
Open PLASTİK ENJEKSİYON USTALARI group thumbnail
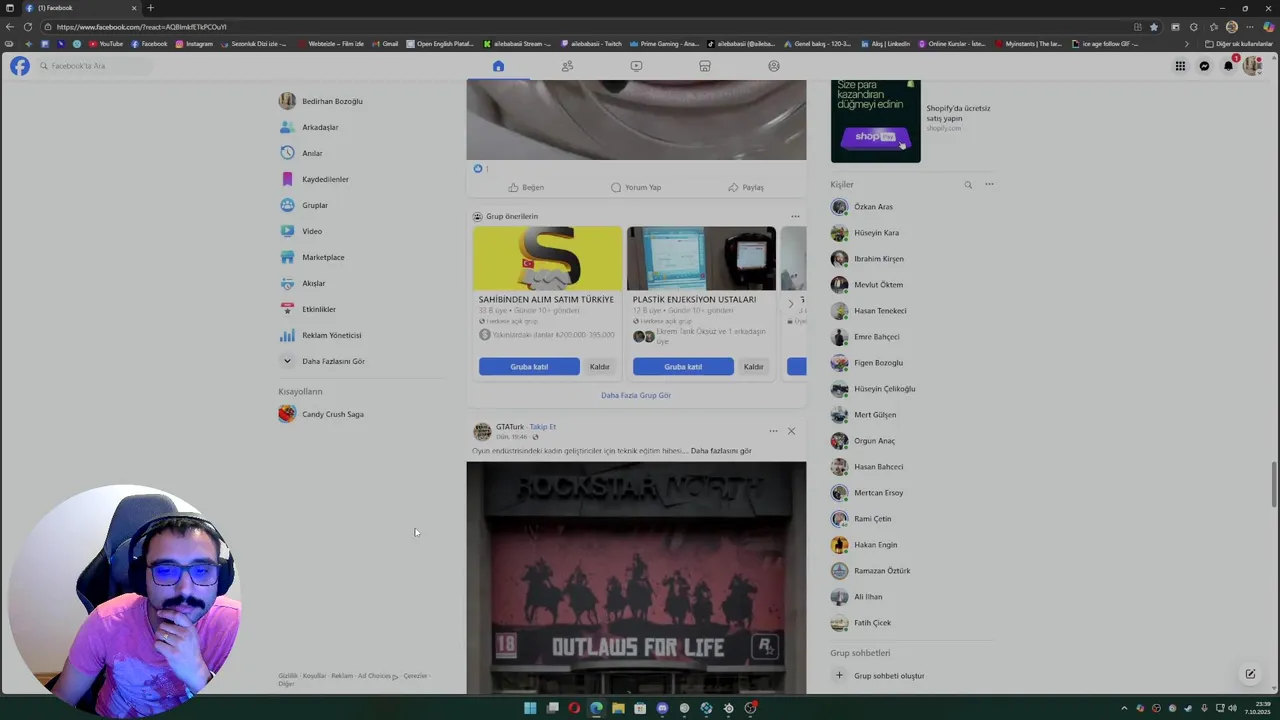[701, 258]
